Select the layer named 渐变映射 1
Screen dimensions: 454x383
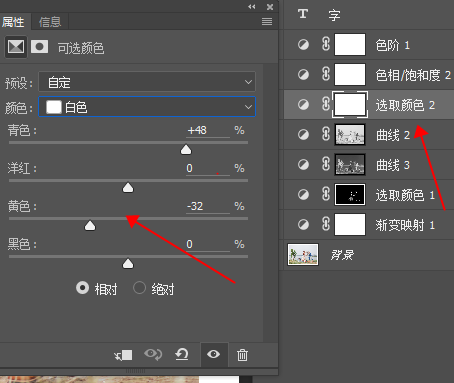click(405, 225)
